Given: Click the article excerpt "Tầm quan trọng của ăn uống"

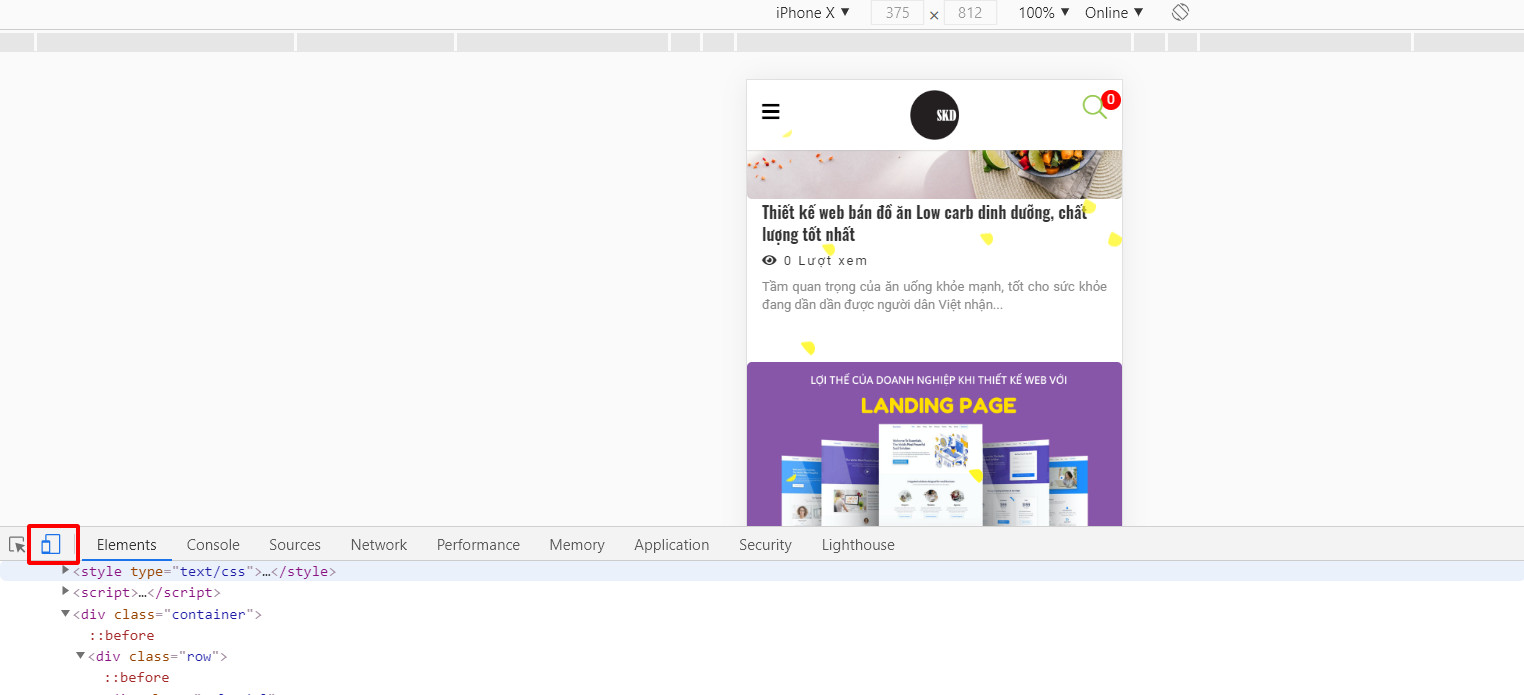Looking at the screenshot, I should pyautogui.click(x=934, y=295).
